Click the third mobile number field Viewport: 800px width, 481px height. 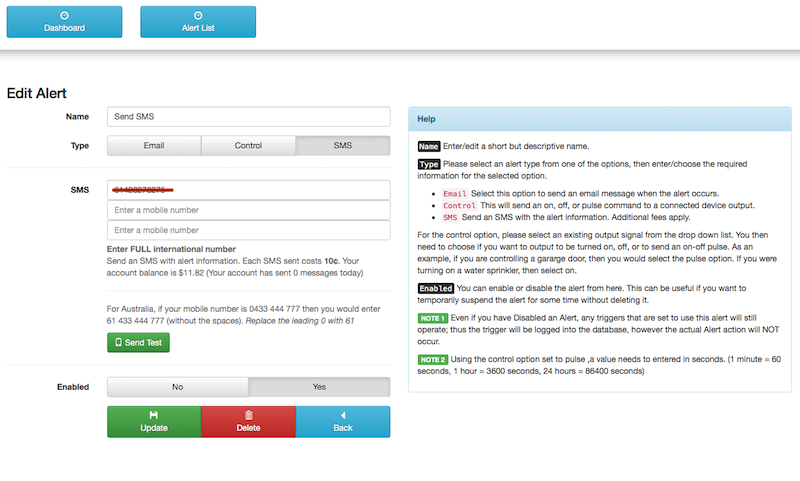click(x=248, y=230)
